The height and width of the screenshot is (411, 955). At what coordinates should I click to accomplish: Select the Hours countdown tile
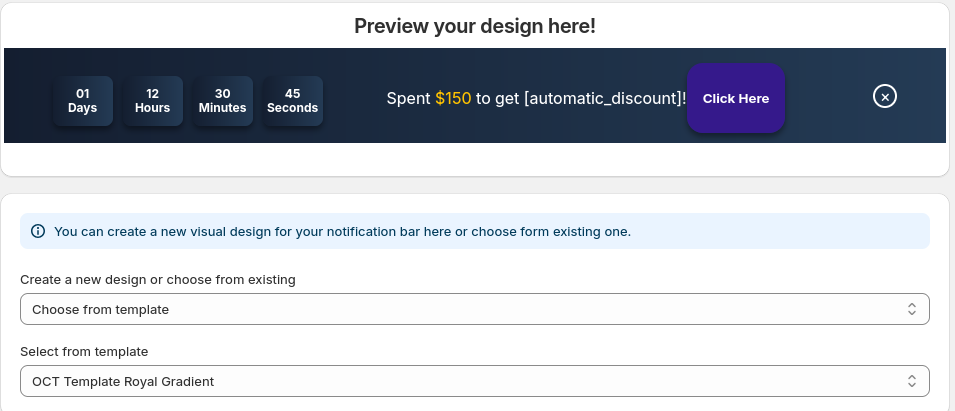152,101
